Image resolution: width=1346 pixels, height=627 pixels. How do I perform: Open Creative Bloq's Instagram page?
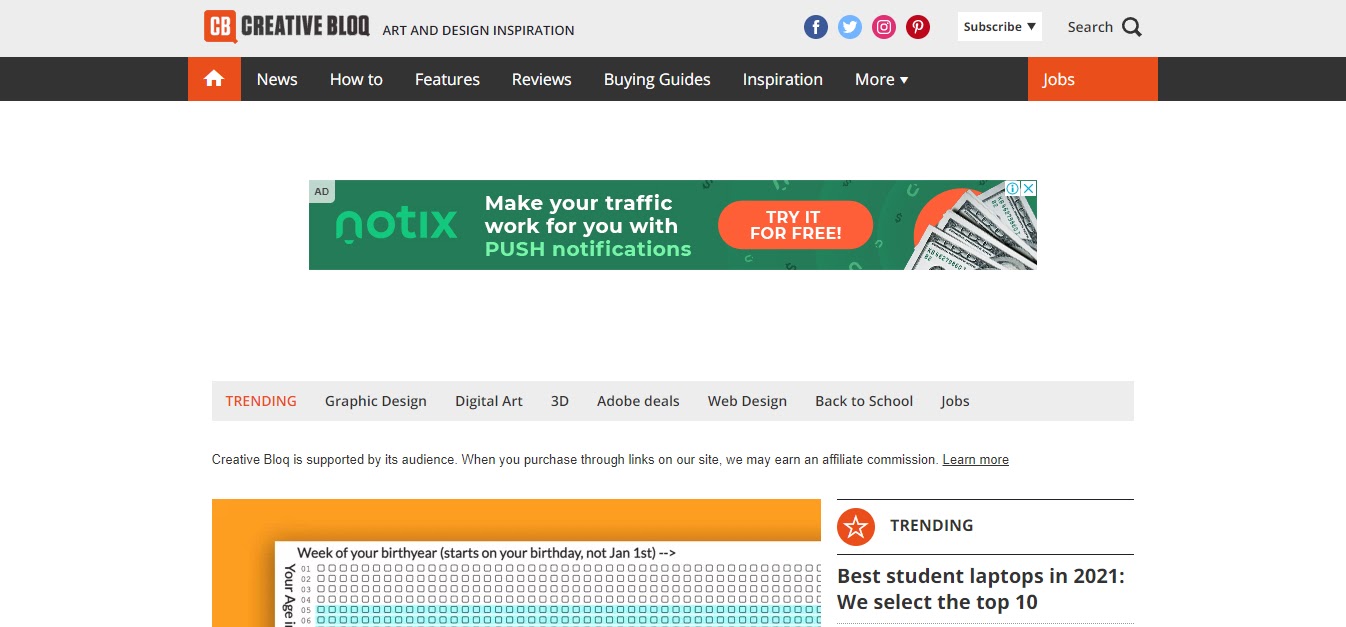point(884,27)
